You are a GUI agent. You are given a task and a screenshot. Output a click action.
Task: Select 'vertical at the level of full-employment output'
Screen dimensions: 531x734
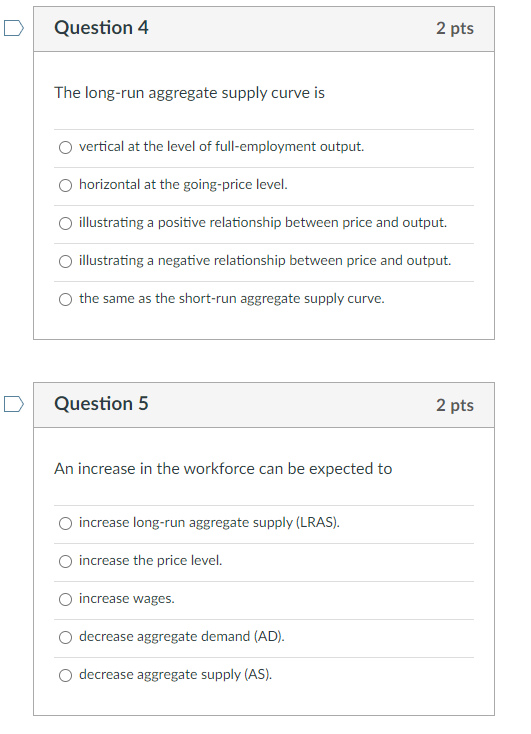point(66,147)
